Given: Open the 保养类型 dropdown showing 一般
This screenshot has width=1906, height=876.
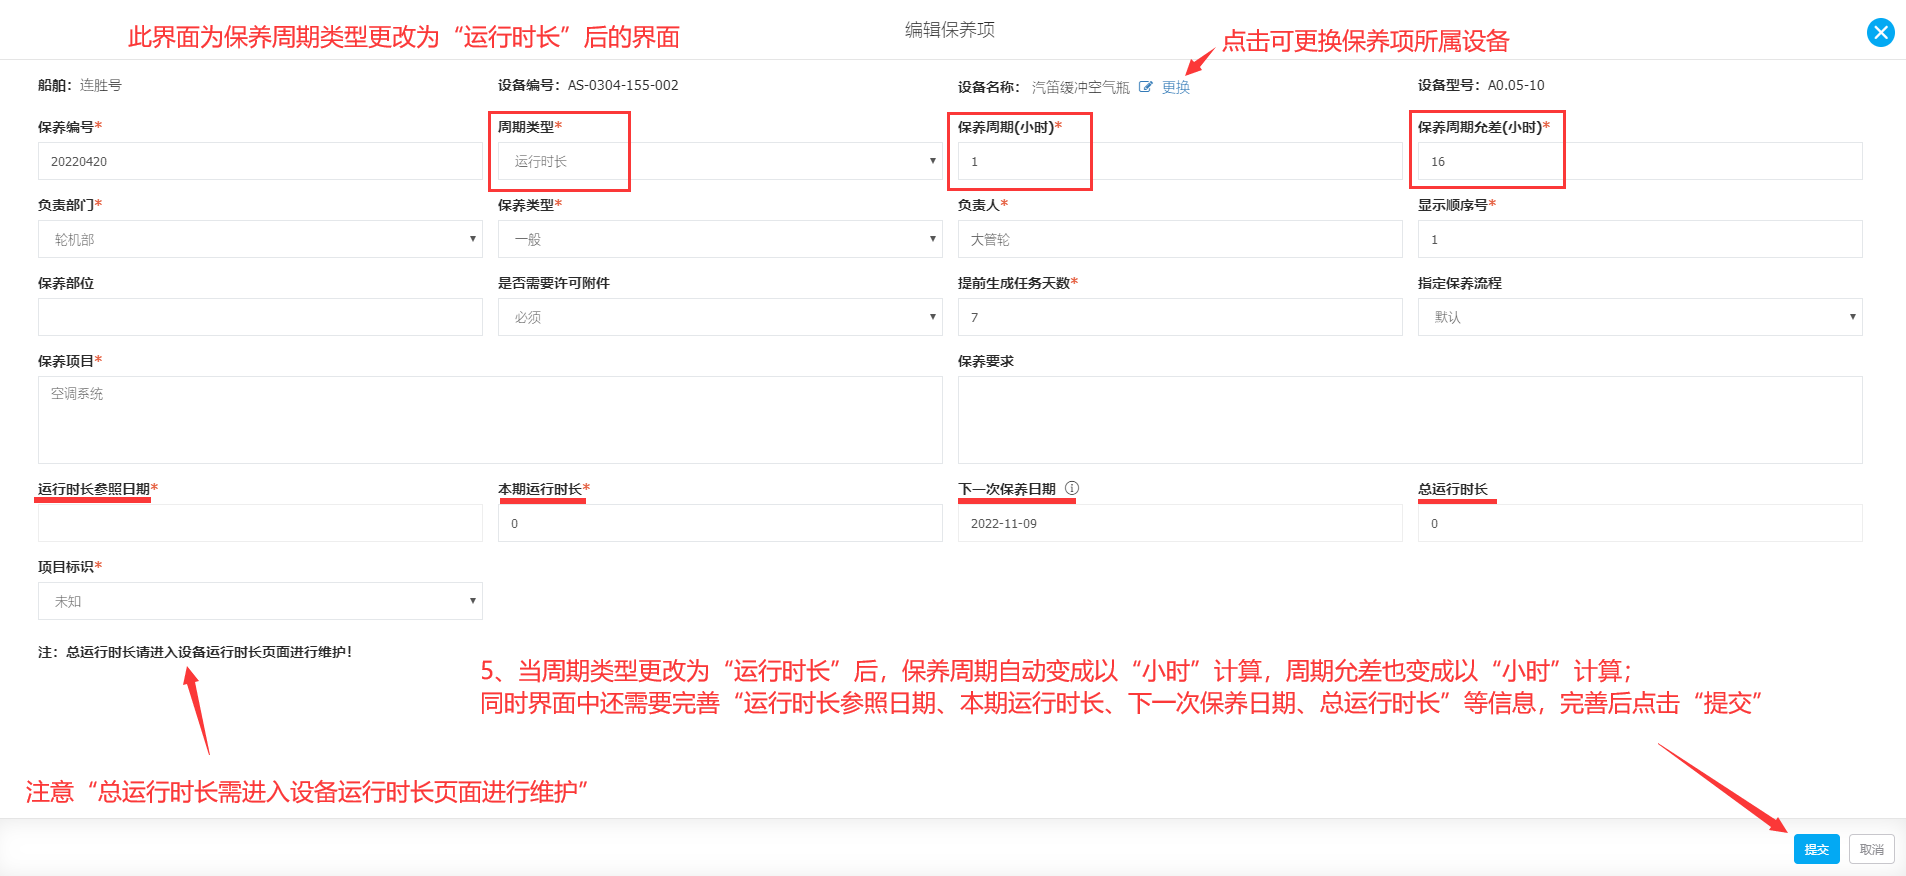Looking at the screenshot, I should click(x=720, y=239).
